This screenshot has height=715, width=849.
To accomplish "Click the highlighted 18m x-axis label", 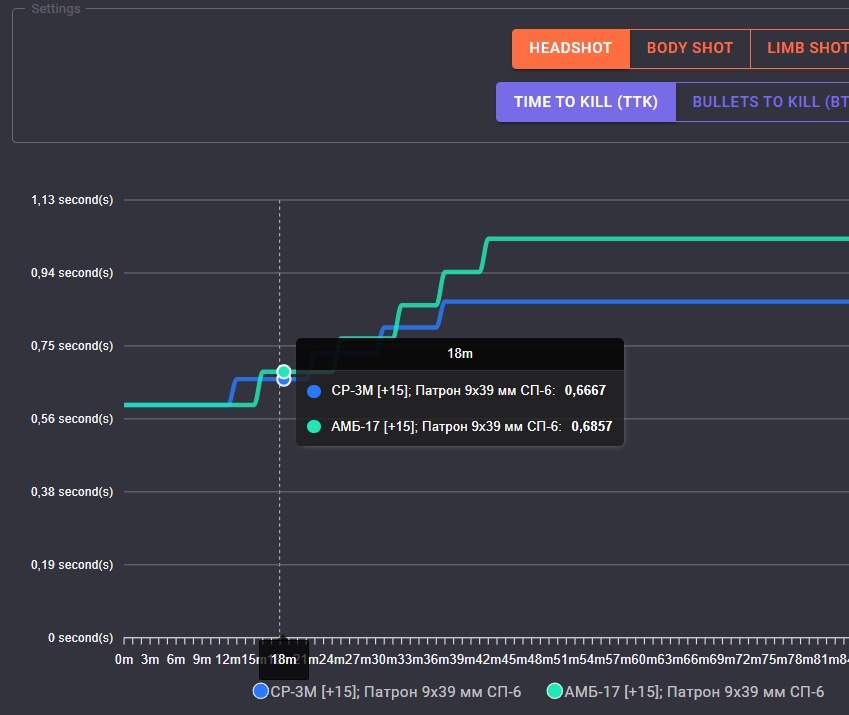I will click(284, 659).
